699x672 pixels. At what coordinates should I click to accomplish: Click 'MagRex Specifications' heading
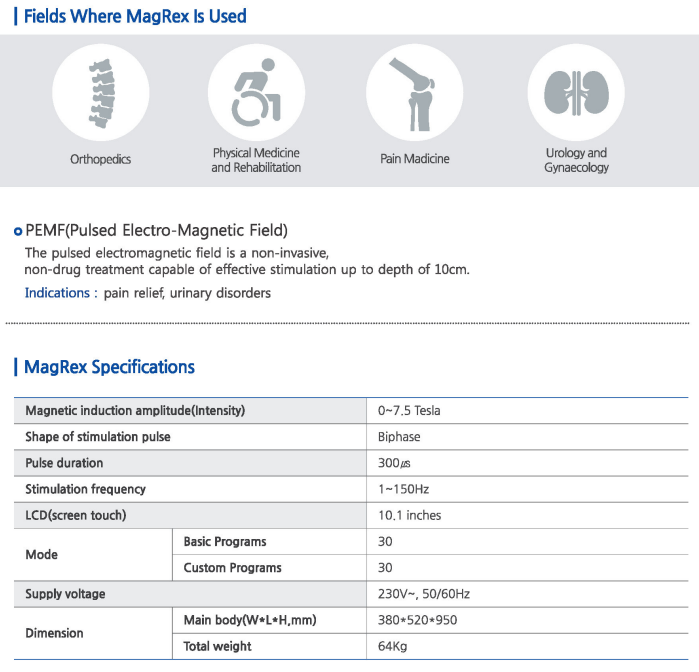click(x=109, y=367)
